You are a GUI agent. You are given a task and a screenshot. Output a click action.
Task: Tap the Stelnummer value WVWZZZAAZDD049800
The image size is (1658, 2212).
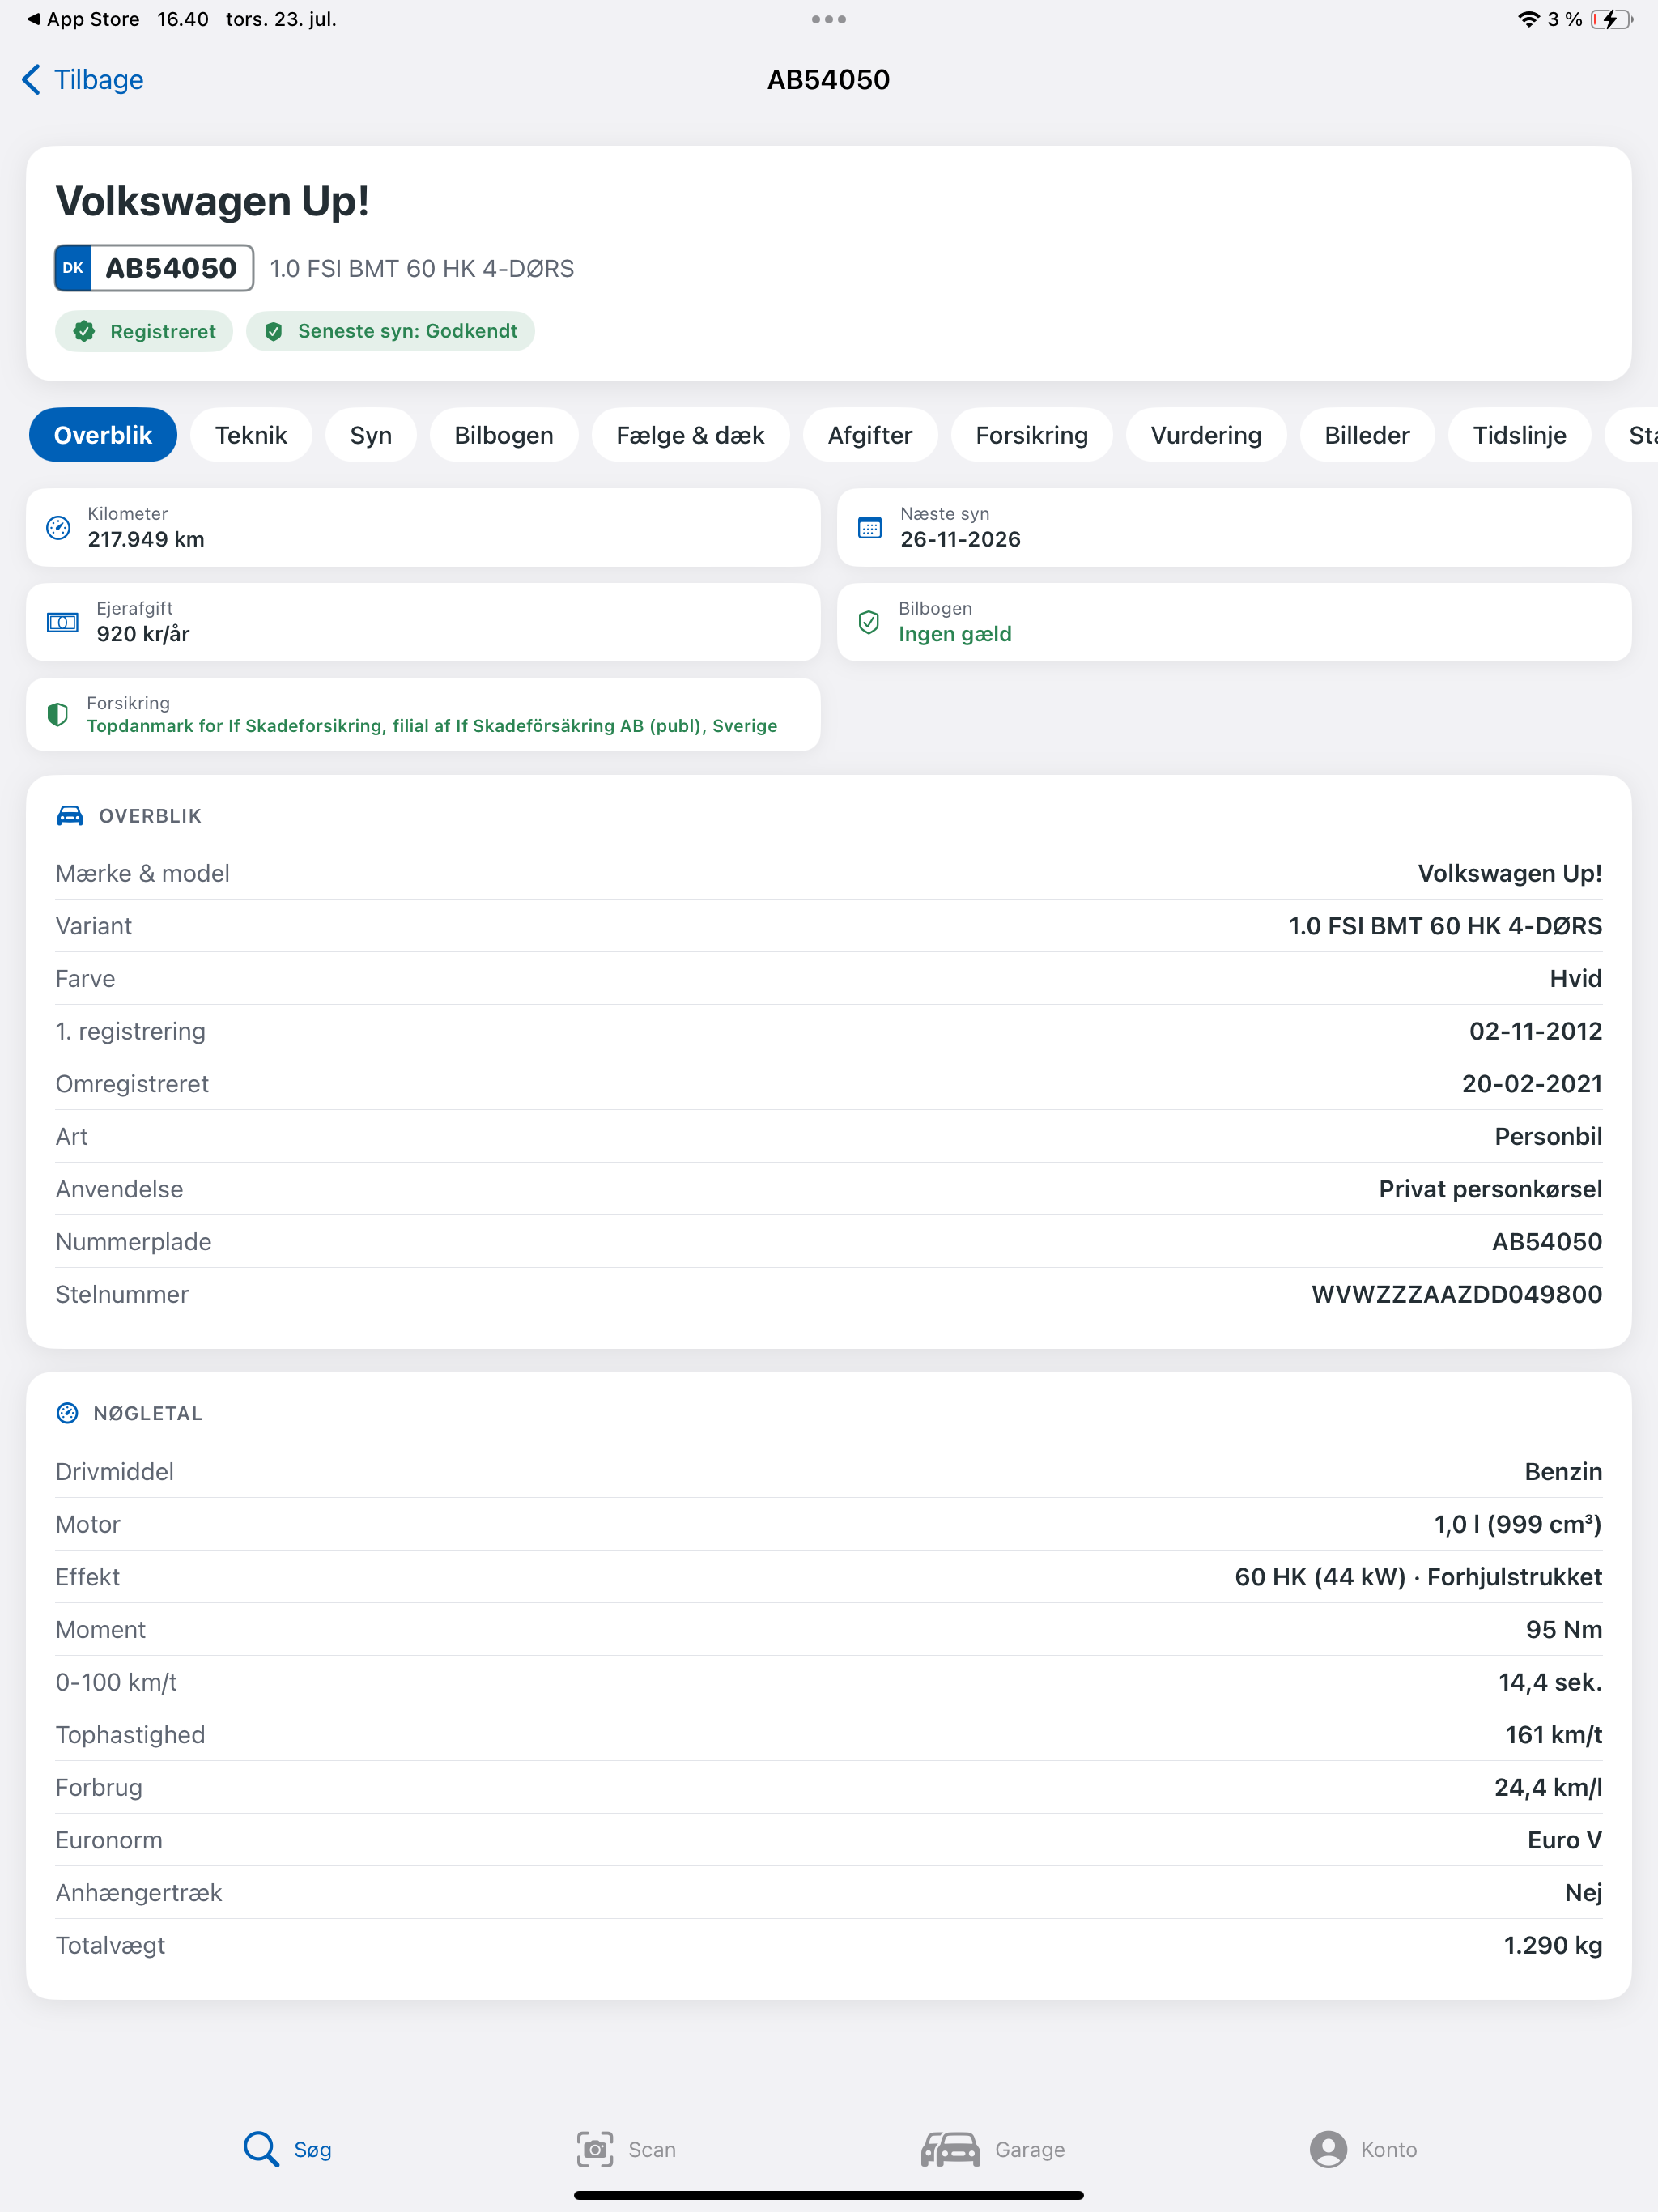pyautogui.click(x=1457, y=1294)
